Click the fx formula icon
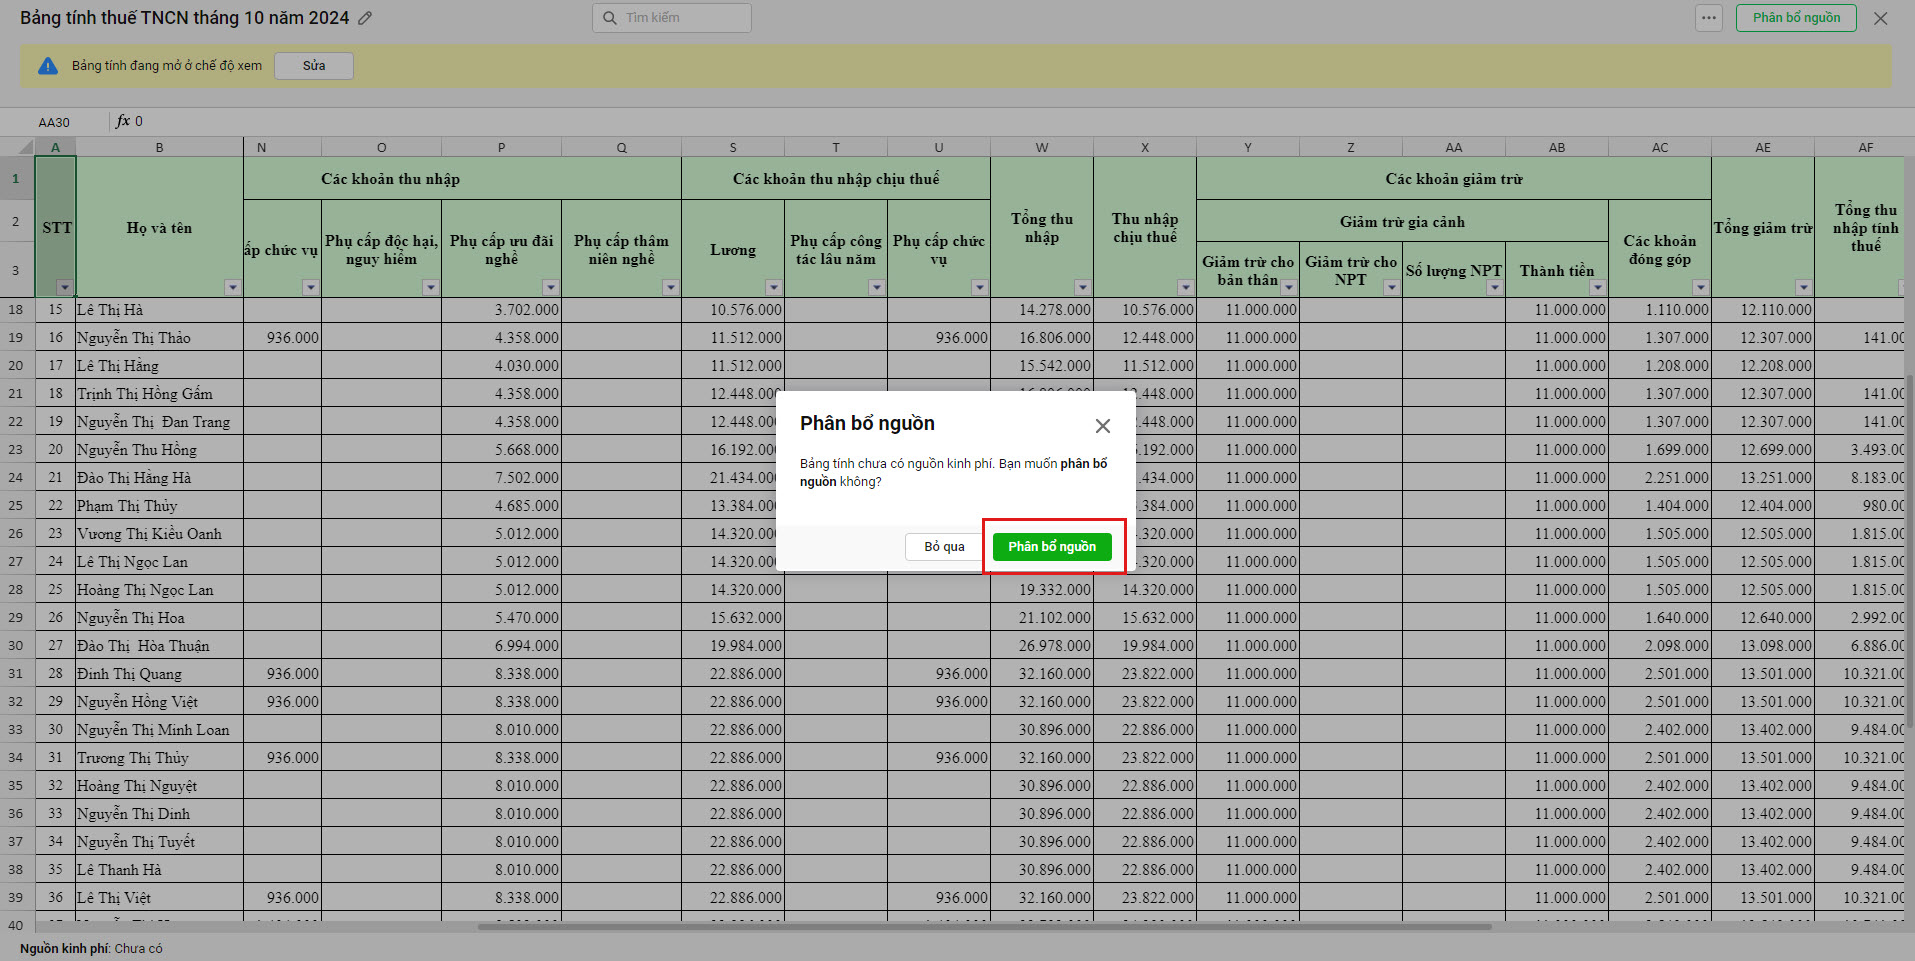Screen dimensions: 1915x961 [123, 121]
